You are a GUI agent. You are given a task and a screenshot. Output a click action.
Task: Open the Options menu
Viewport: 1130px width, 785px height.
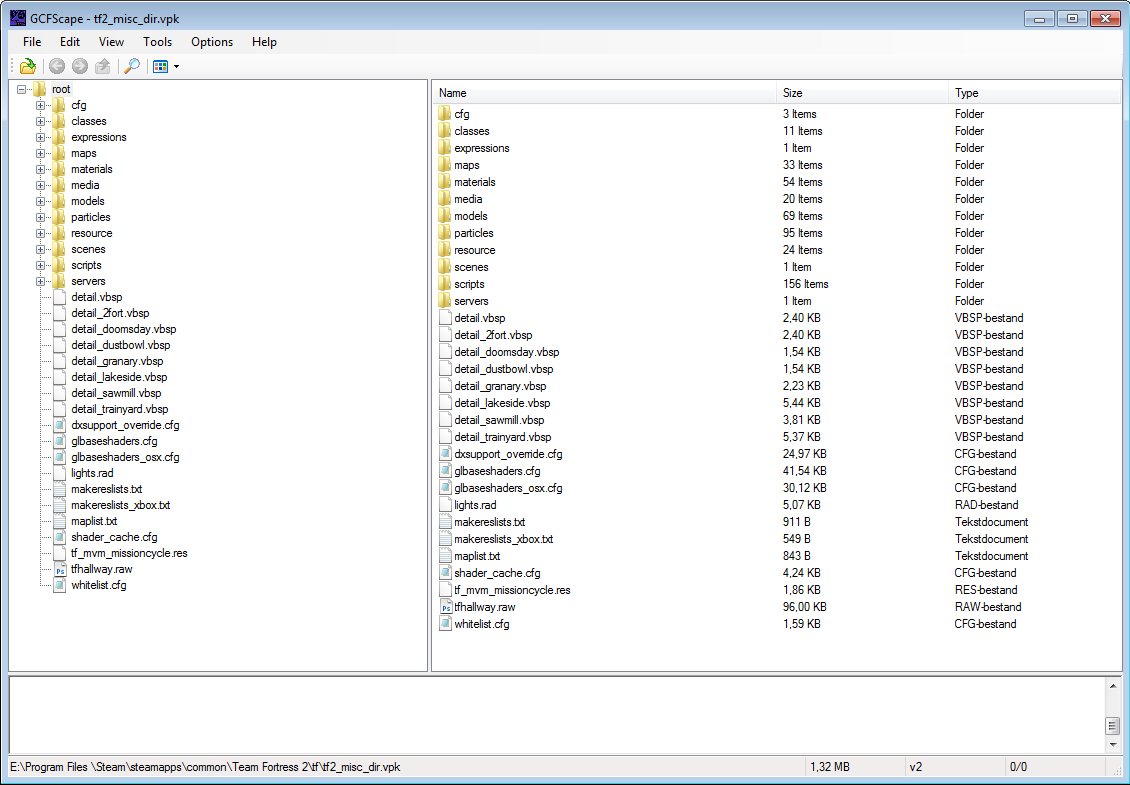[212, 42]
